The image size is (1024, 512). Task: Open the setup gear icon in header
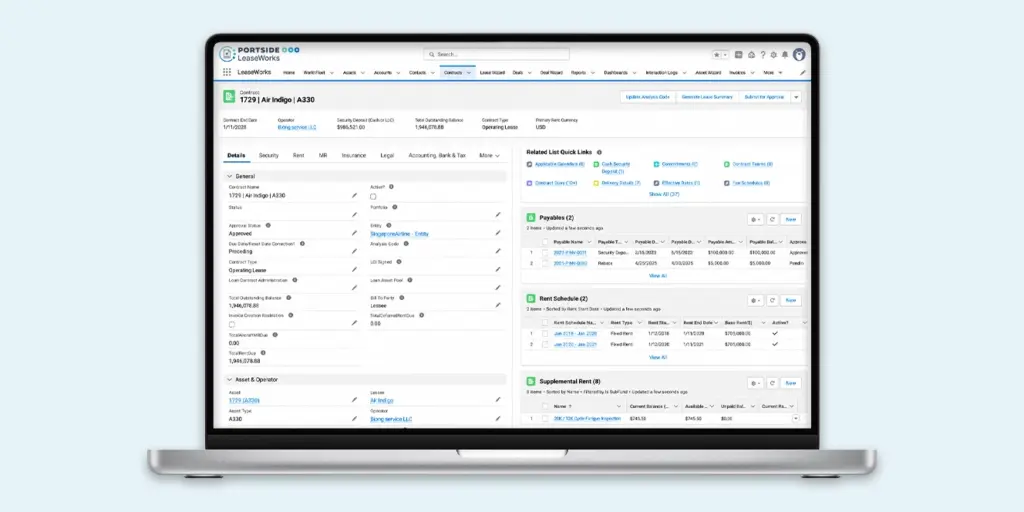point(773,55)
